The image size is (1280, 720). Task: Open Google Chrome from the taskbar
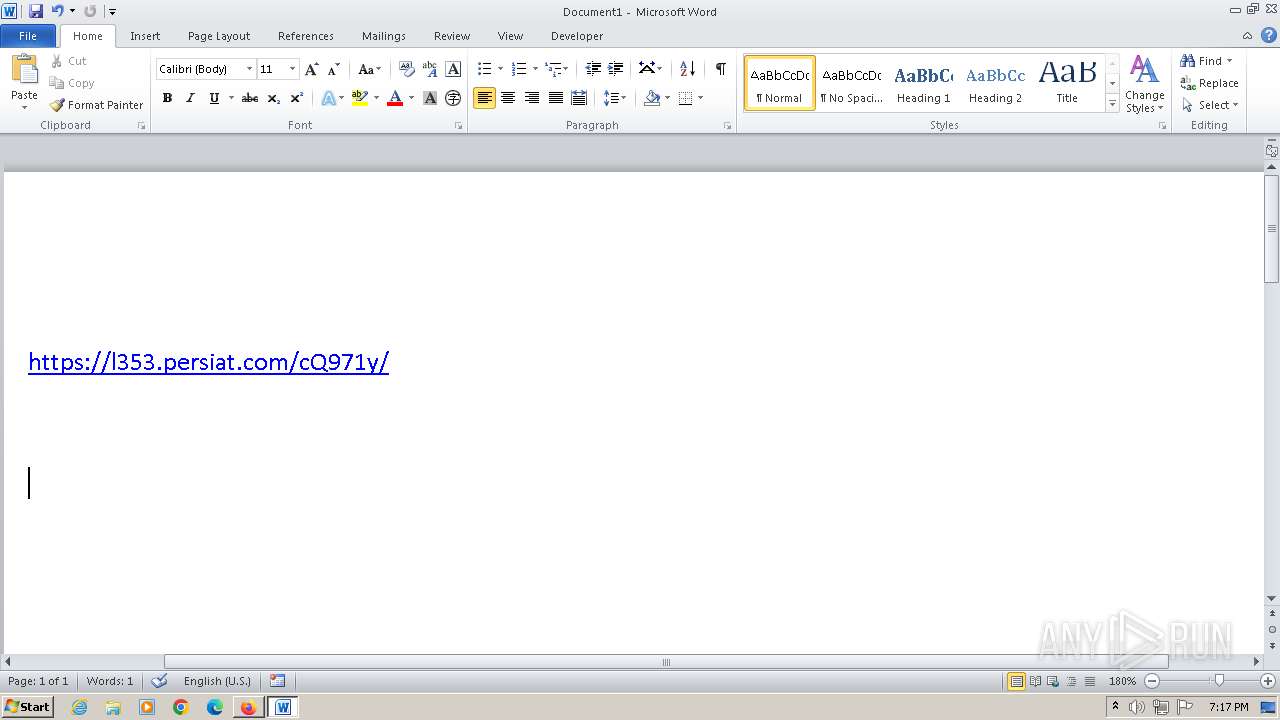pos(181,707)
